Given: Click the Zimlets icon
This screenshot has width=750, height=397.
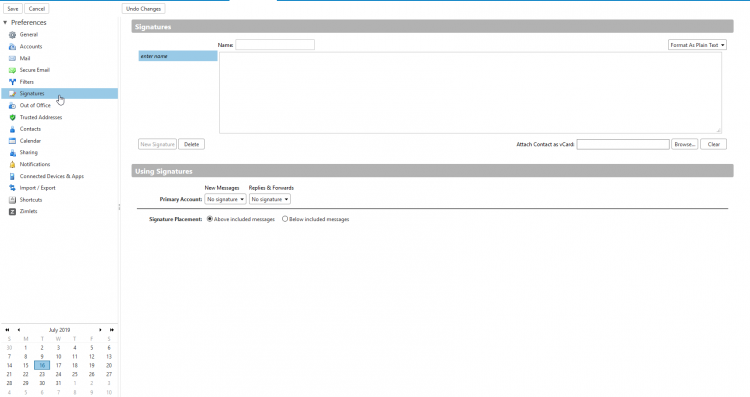Looking at the screenshot, I should tap(12, 211).
